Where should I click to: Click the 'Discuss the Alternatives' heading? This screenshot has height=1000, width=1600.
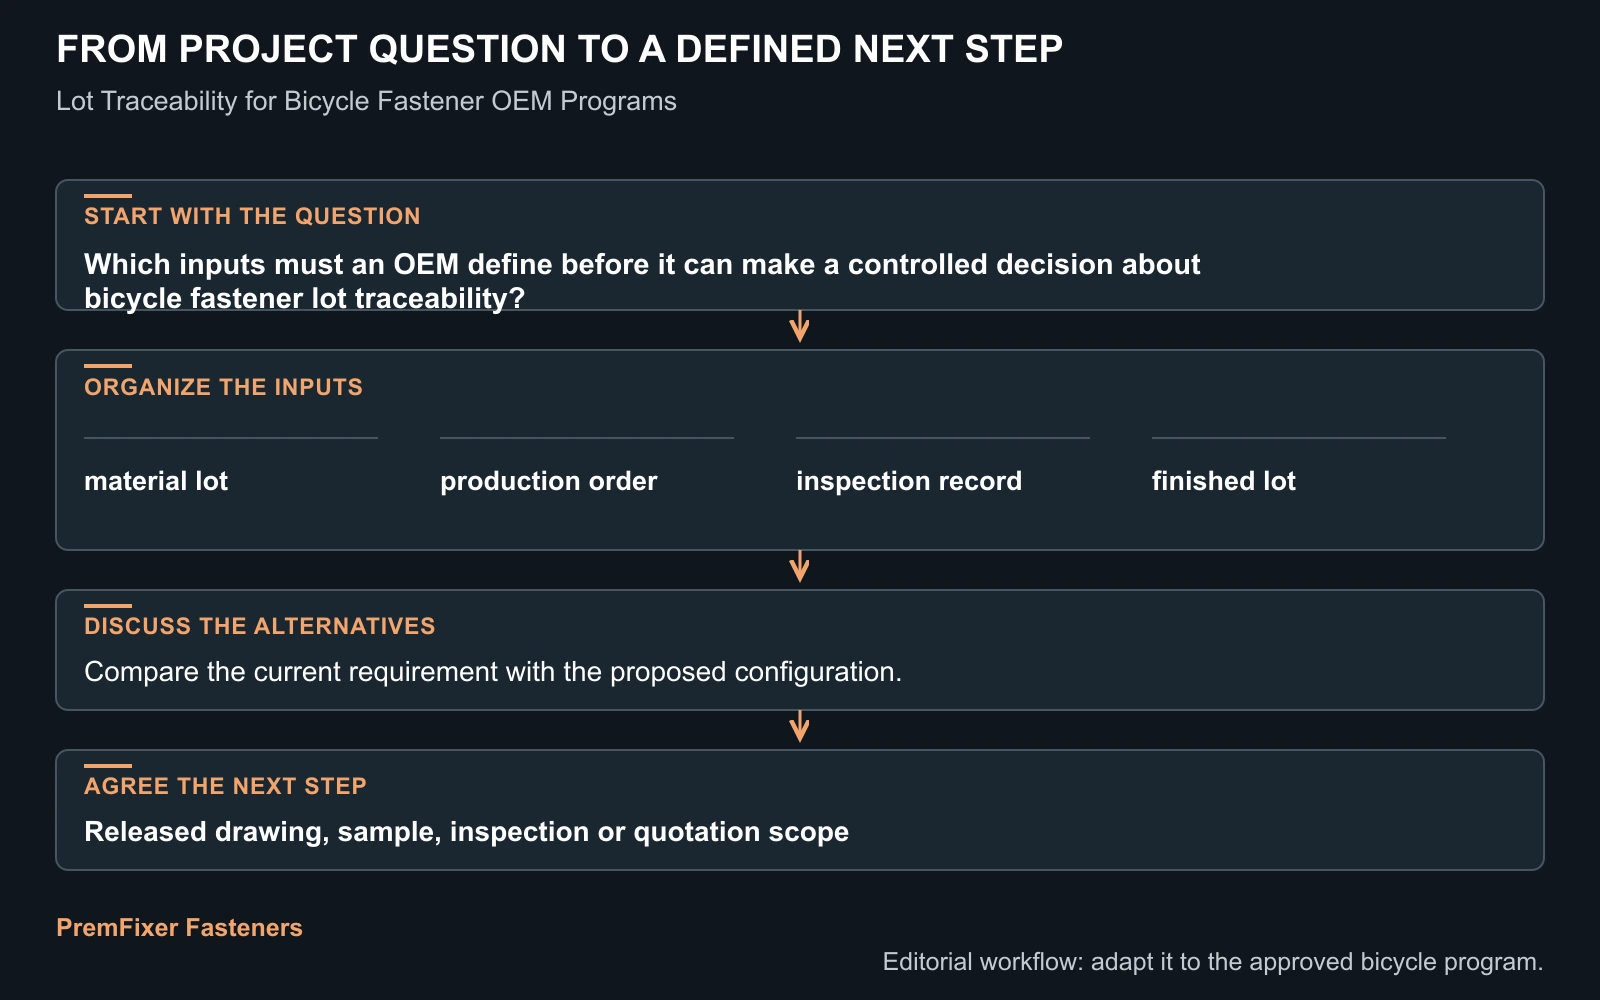(x=260, y=626)
